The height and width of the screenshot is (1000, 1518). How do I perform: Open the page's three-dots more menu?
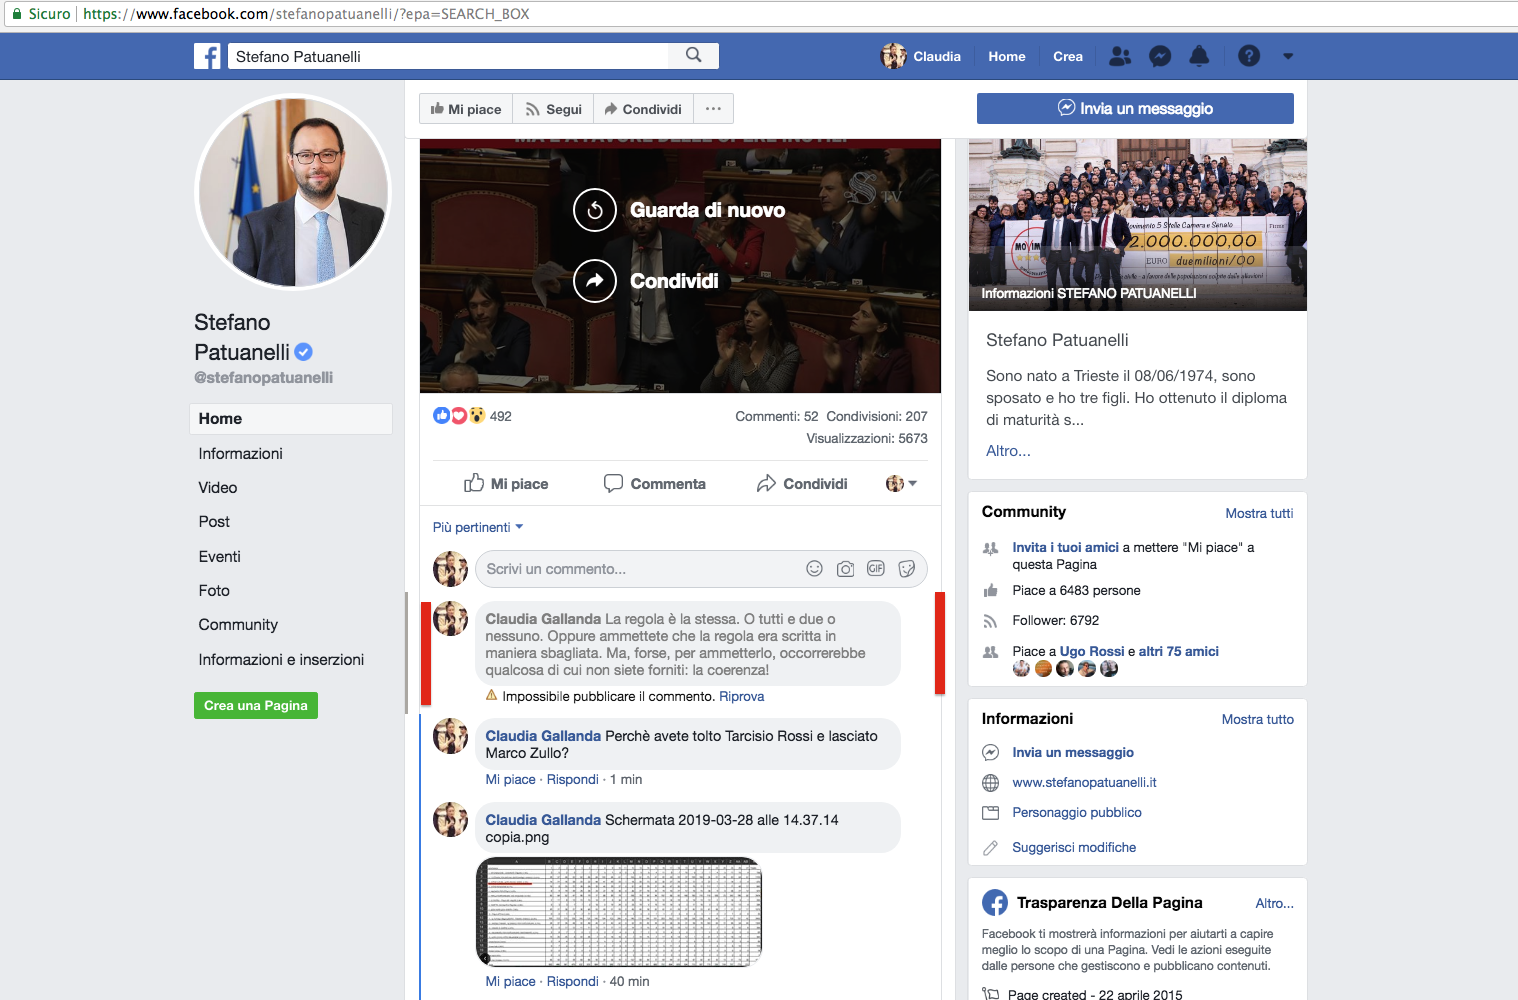point(713,109)
